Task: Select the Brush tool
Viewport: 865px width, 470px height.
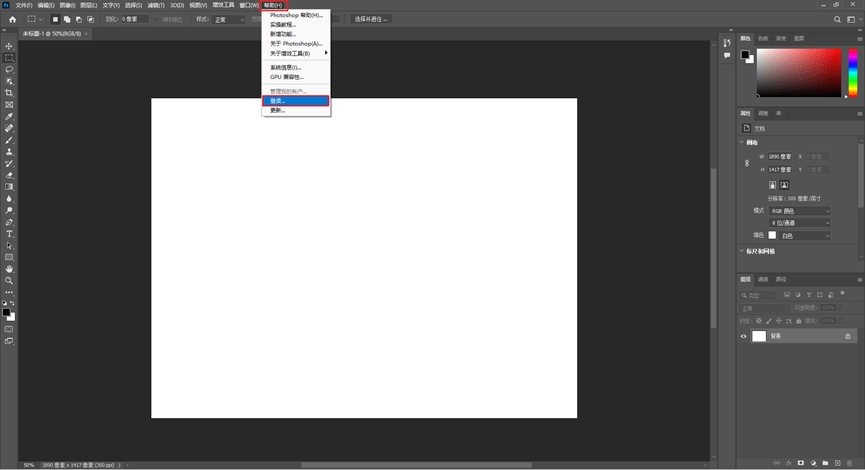Action: [x=9, y=140]
